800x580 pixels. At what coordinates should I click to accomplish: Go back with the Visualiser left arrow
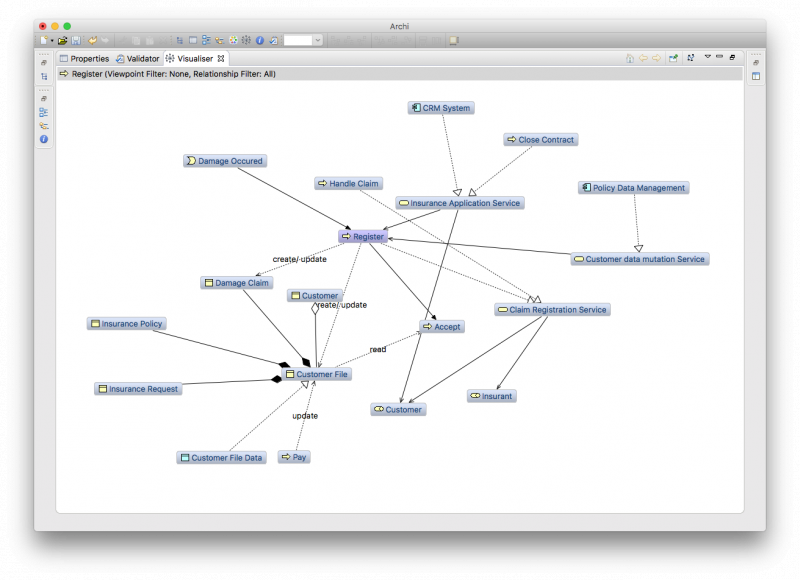pos(643,58)
